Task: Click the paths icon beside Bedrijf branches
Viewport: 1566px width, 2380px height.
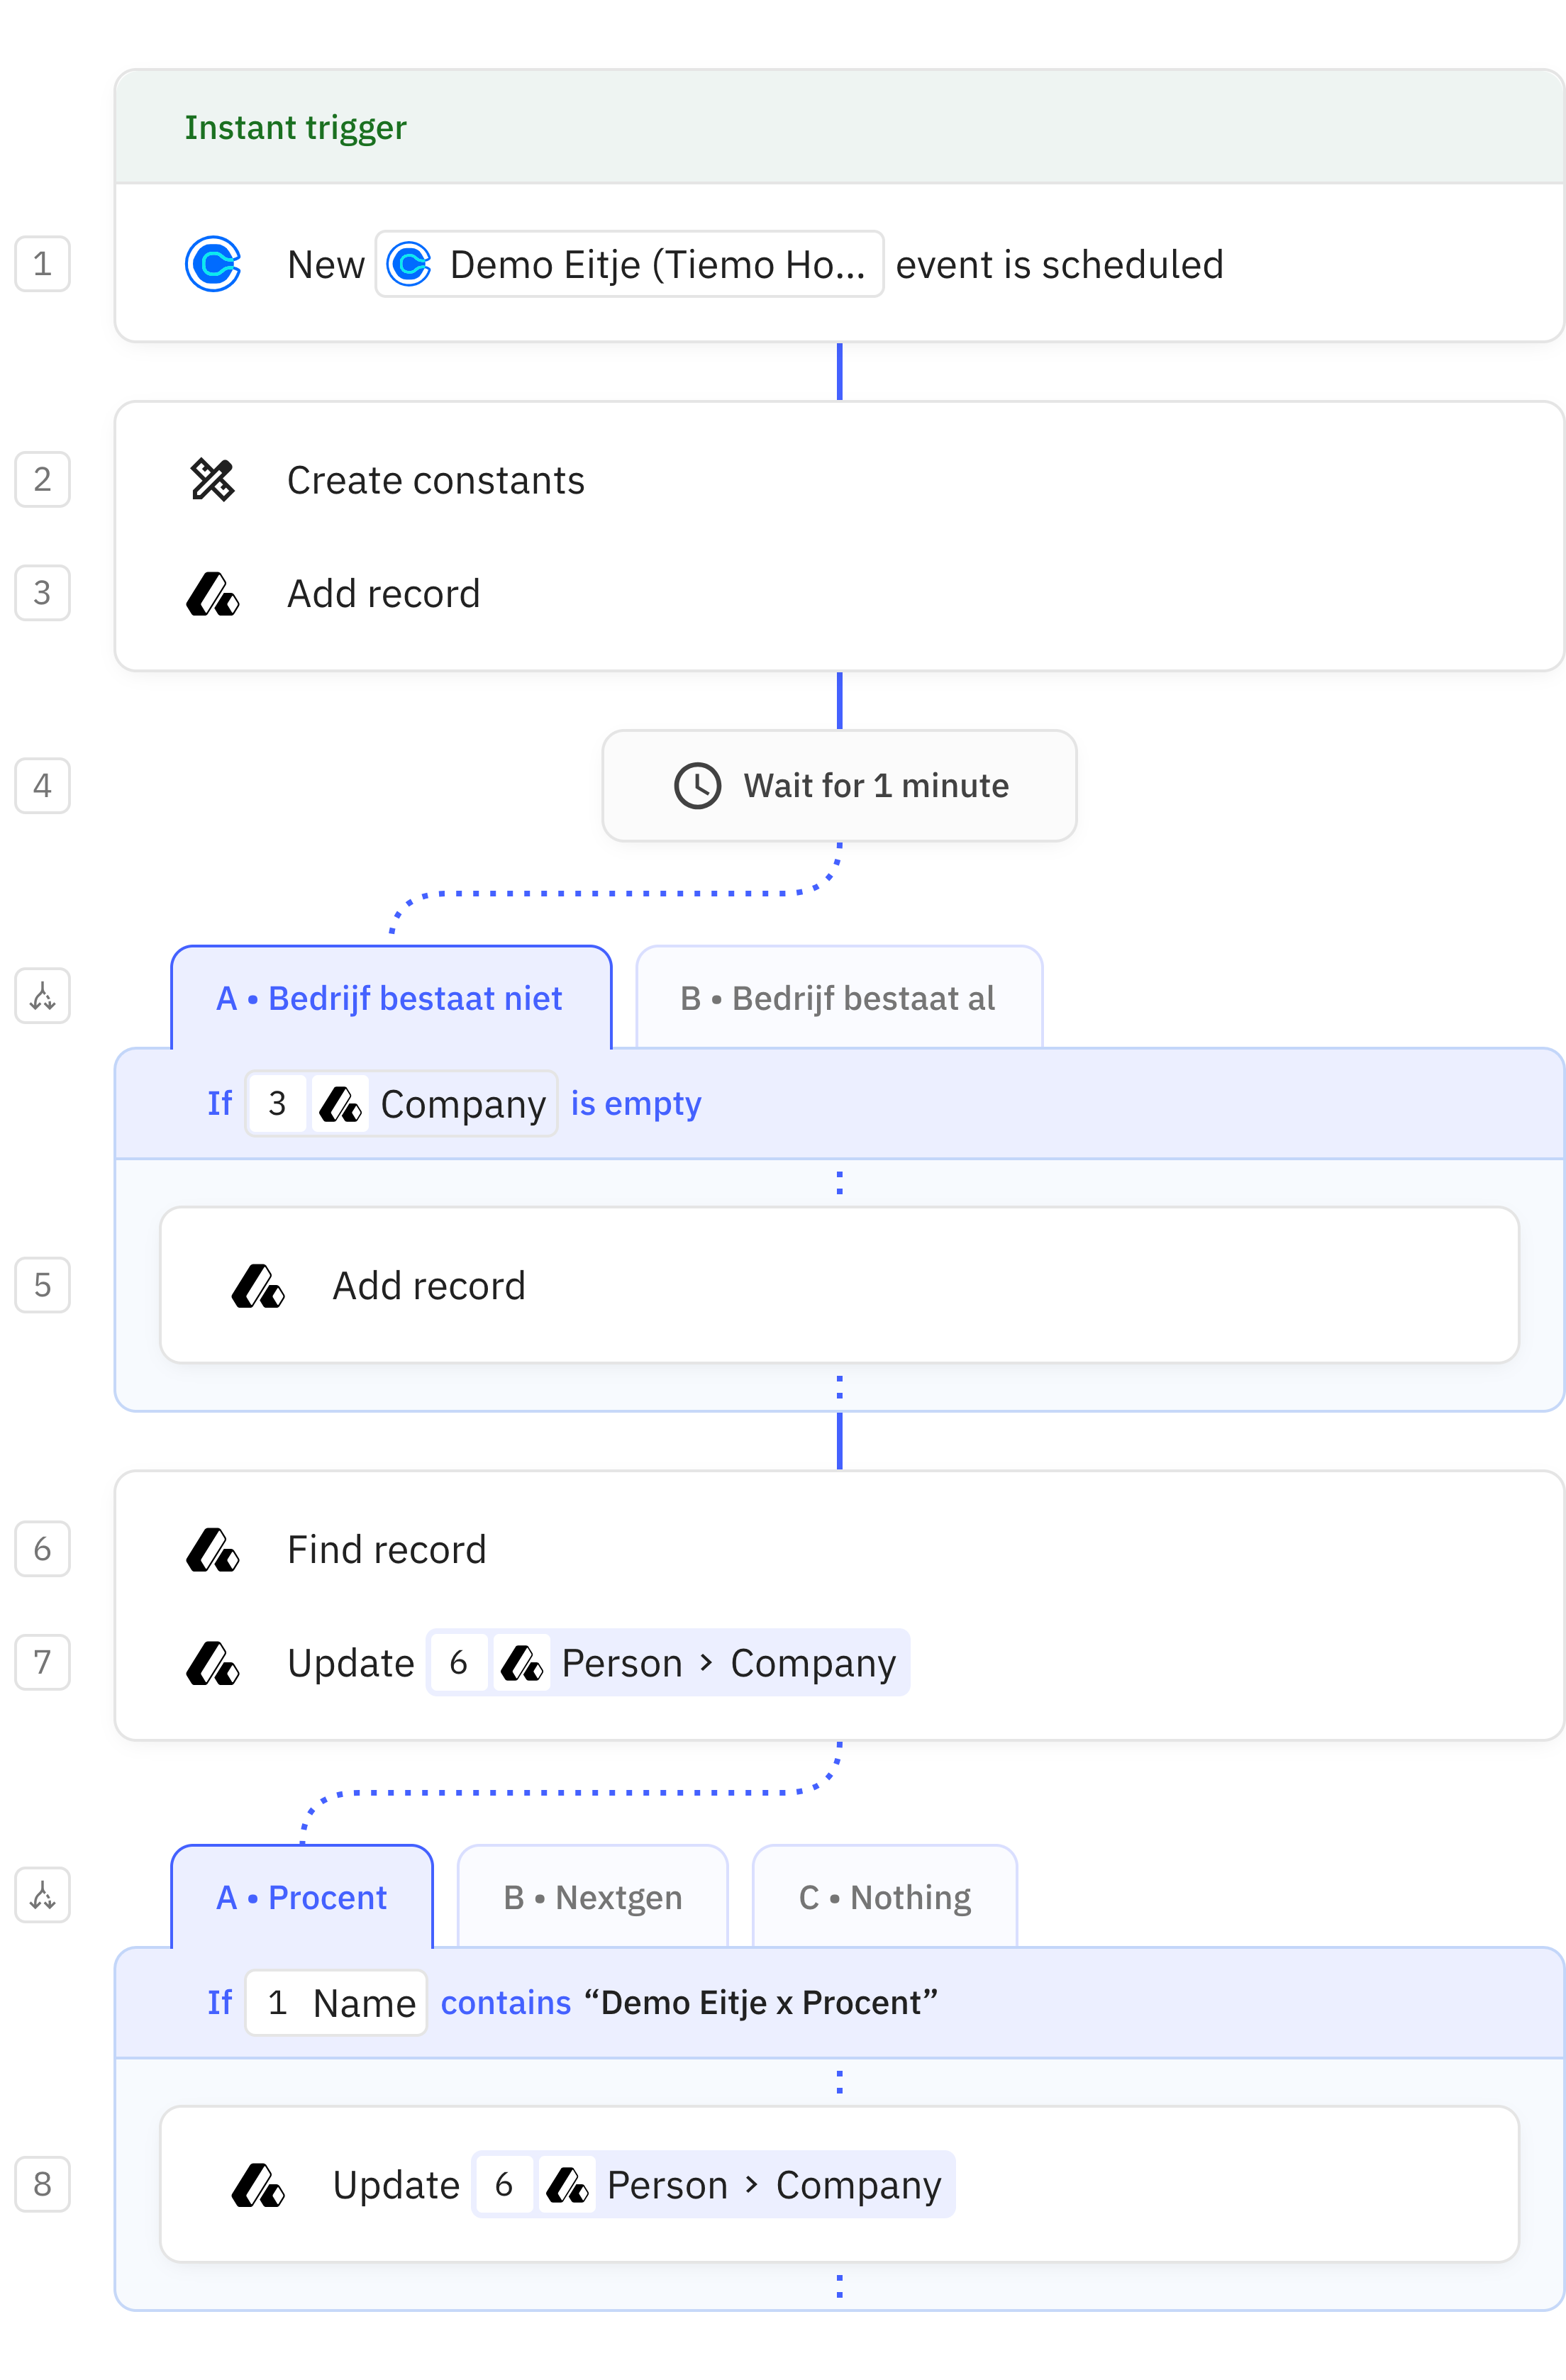Action: [42, 996]
